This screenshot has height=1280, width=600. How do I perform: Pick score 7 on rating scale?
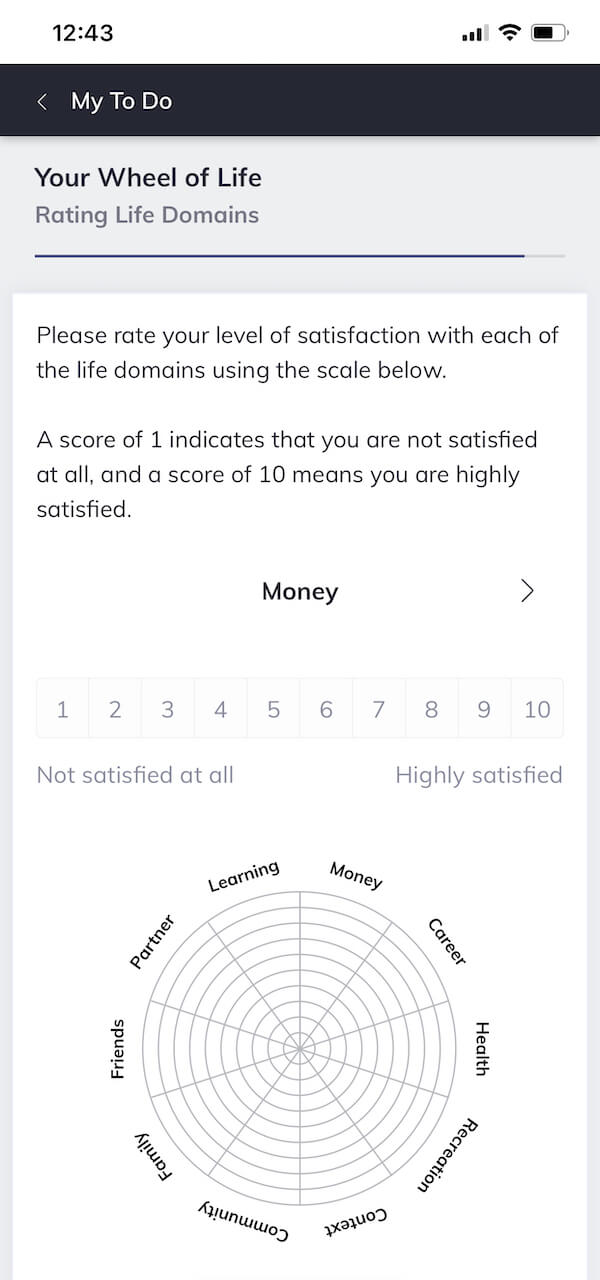379,709
